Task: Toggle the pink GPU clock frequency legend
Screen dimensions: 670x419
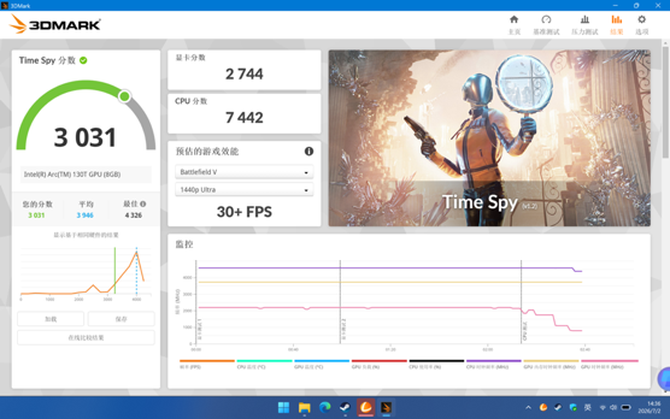Action: pos(609,364)
